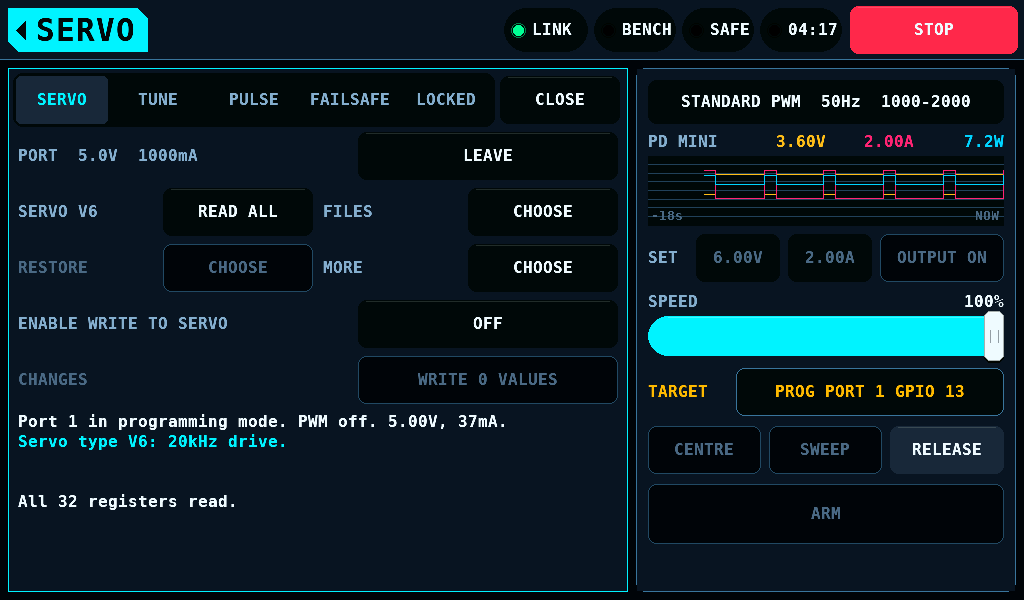The width and height of the screenshot is (1024, 600).
Task: Edit the 2.00A set current field
Action: coord(829,258)
